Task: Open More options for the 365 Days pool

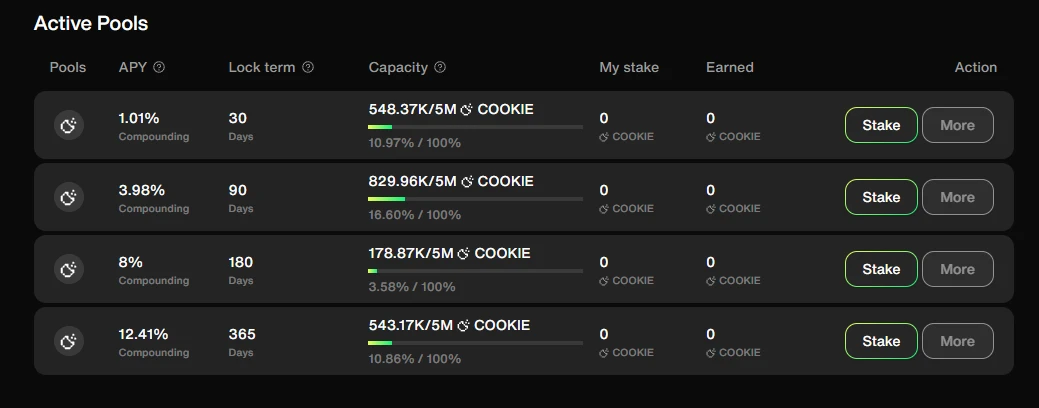Action: pyautogui.click(x=957, y=341)
